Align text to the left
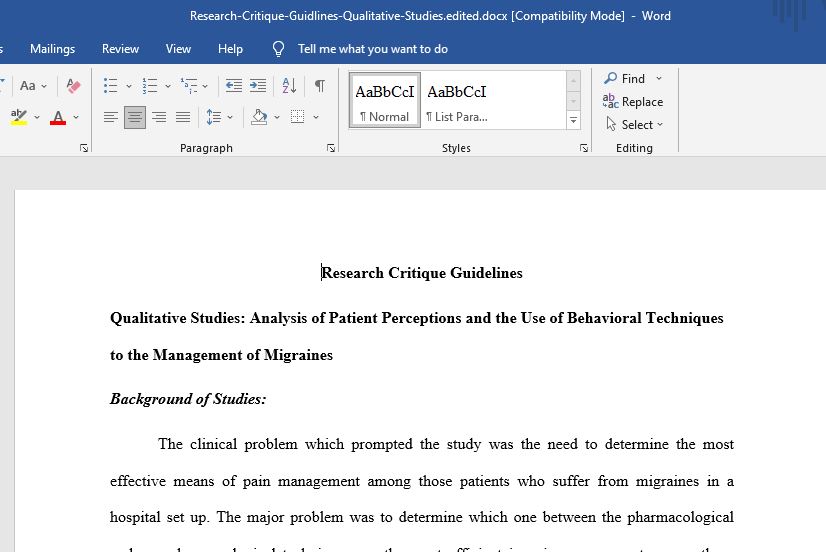This screenshot has height=552, width=826. pos(111,117)
